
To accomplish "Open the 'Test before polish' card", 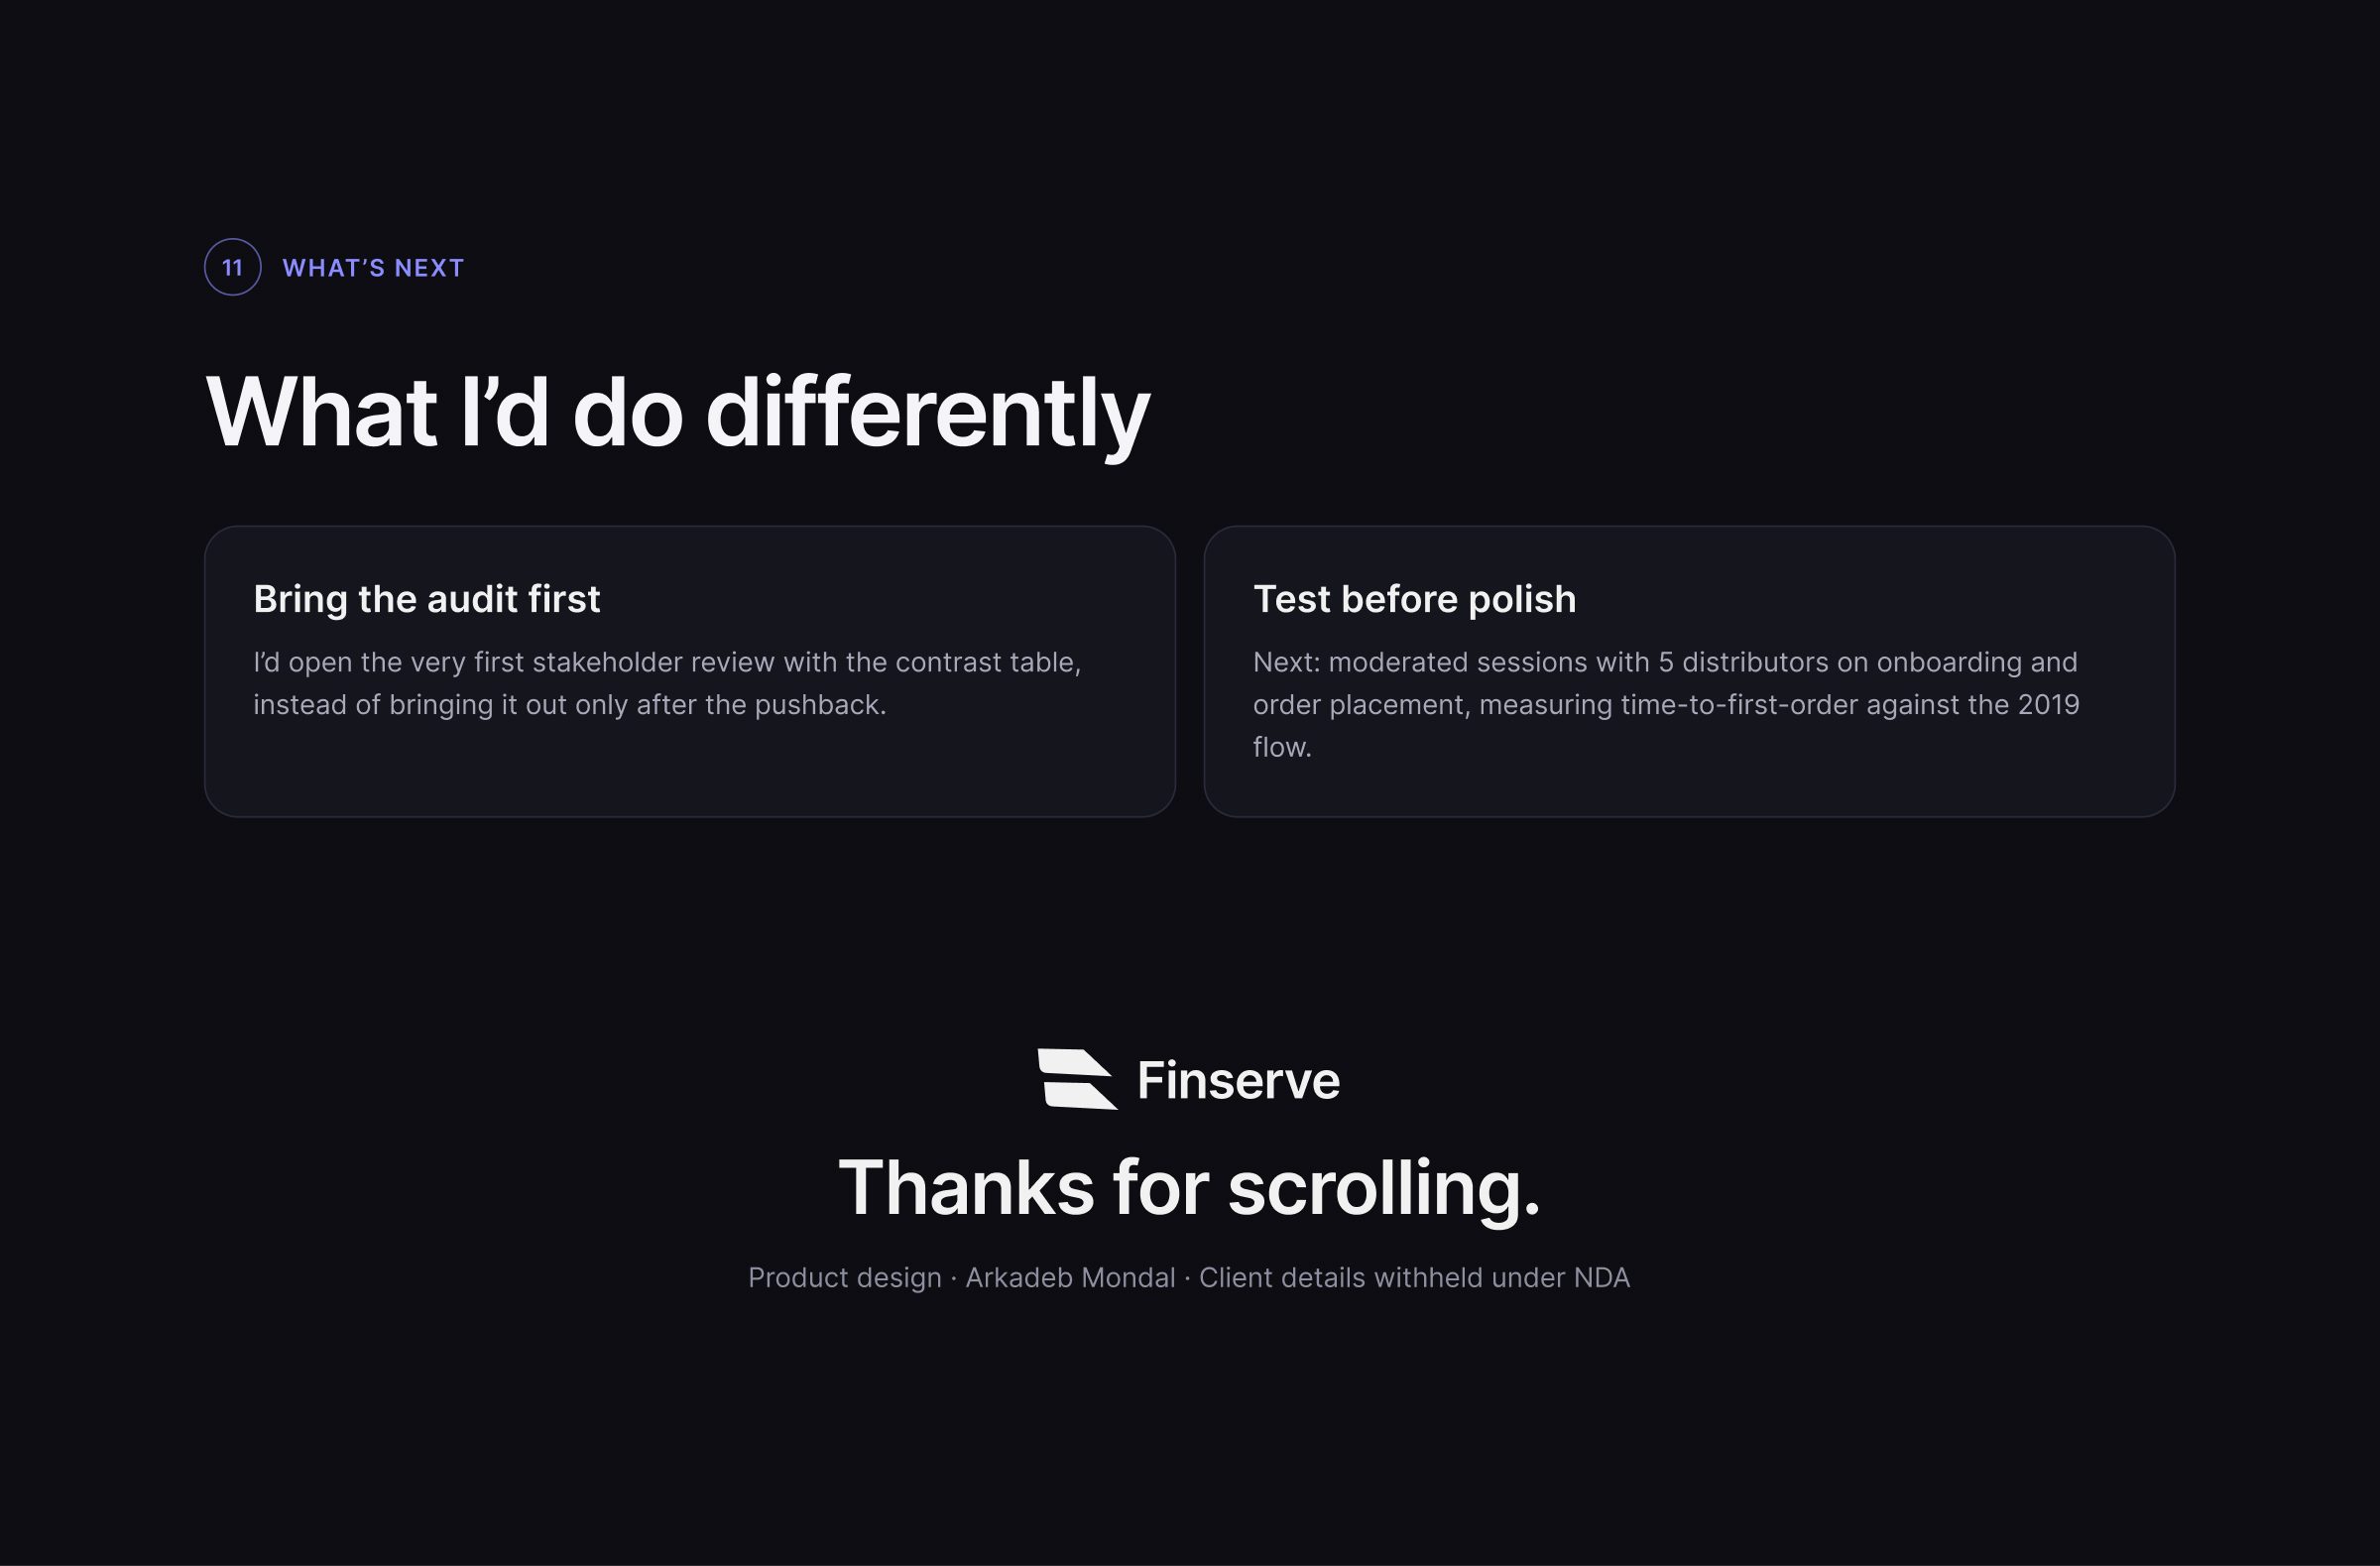I will pos(1690,671).
